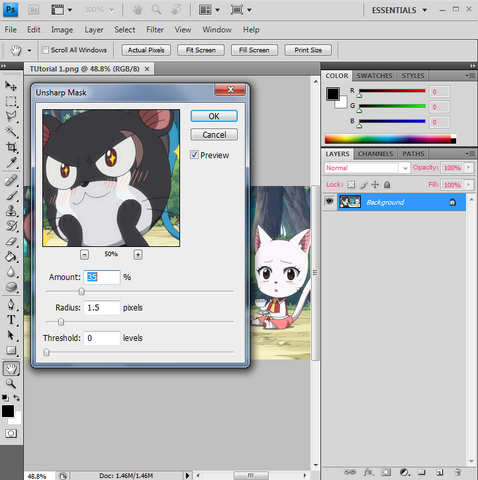Open the Layer menu
The image size is (478, 480).
coord(94,30)
